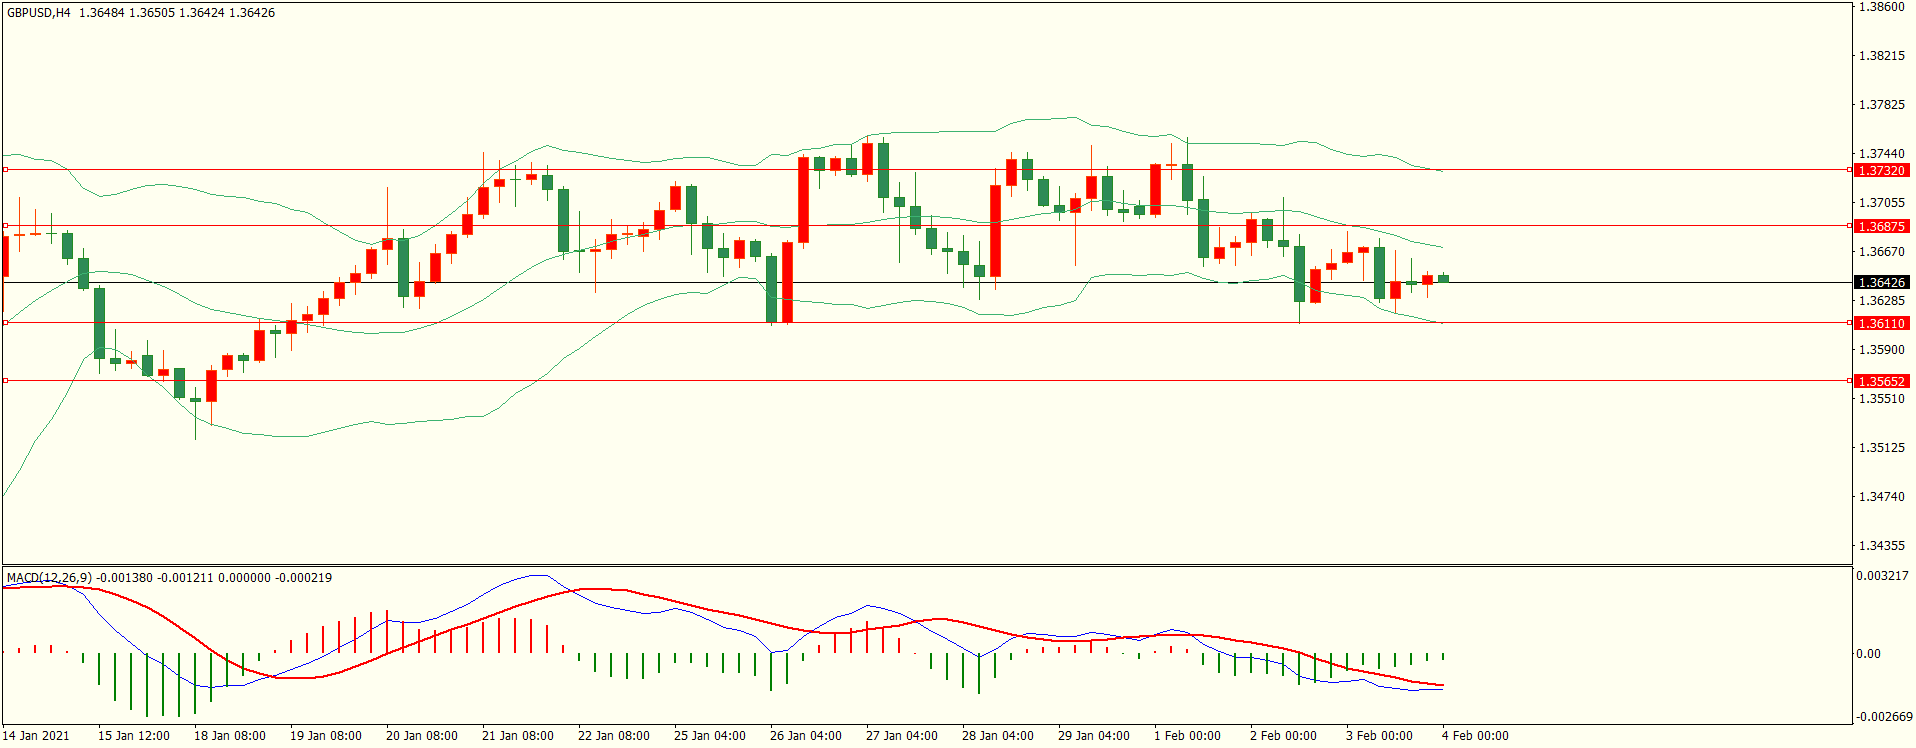Click the 21 Jan 08:00 time label

(x=518, y=736)
